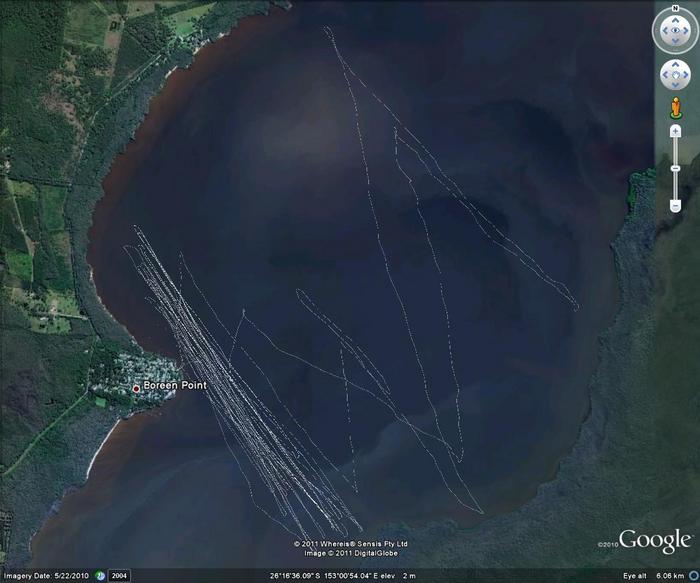Pan down with the move joystick arrow
The width and height of the screenshot is (700, 583).
(675, 86)
